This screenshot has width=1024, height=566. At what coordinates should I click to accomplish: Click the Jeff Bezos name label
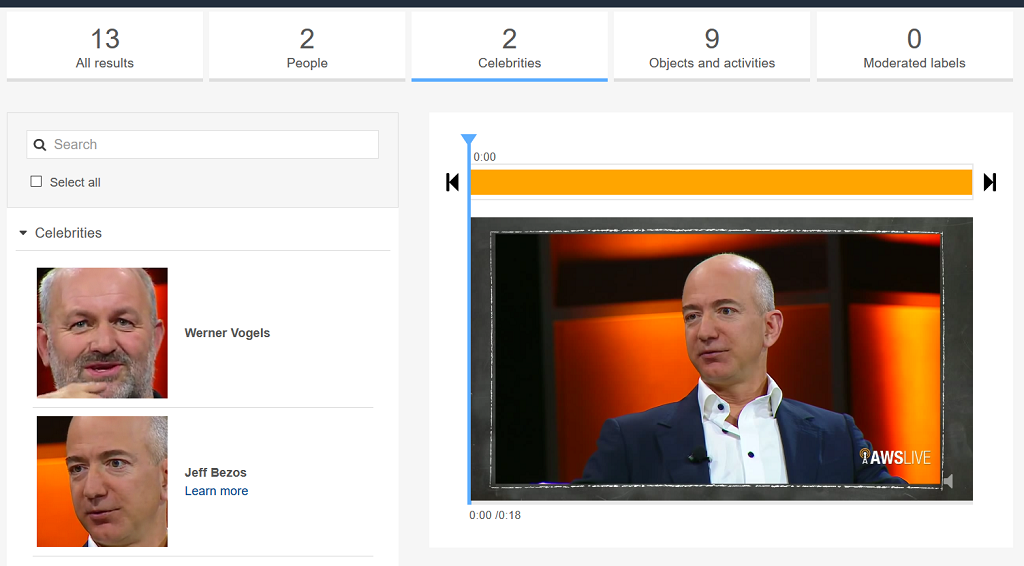click(216, 473)
